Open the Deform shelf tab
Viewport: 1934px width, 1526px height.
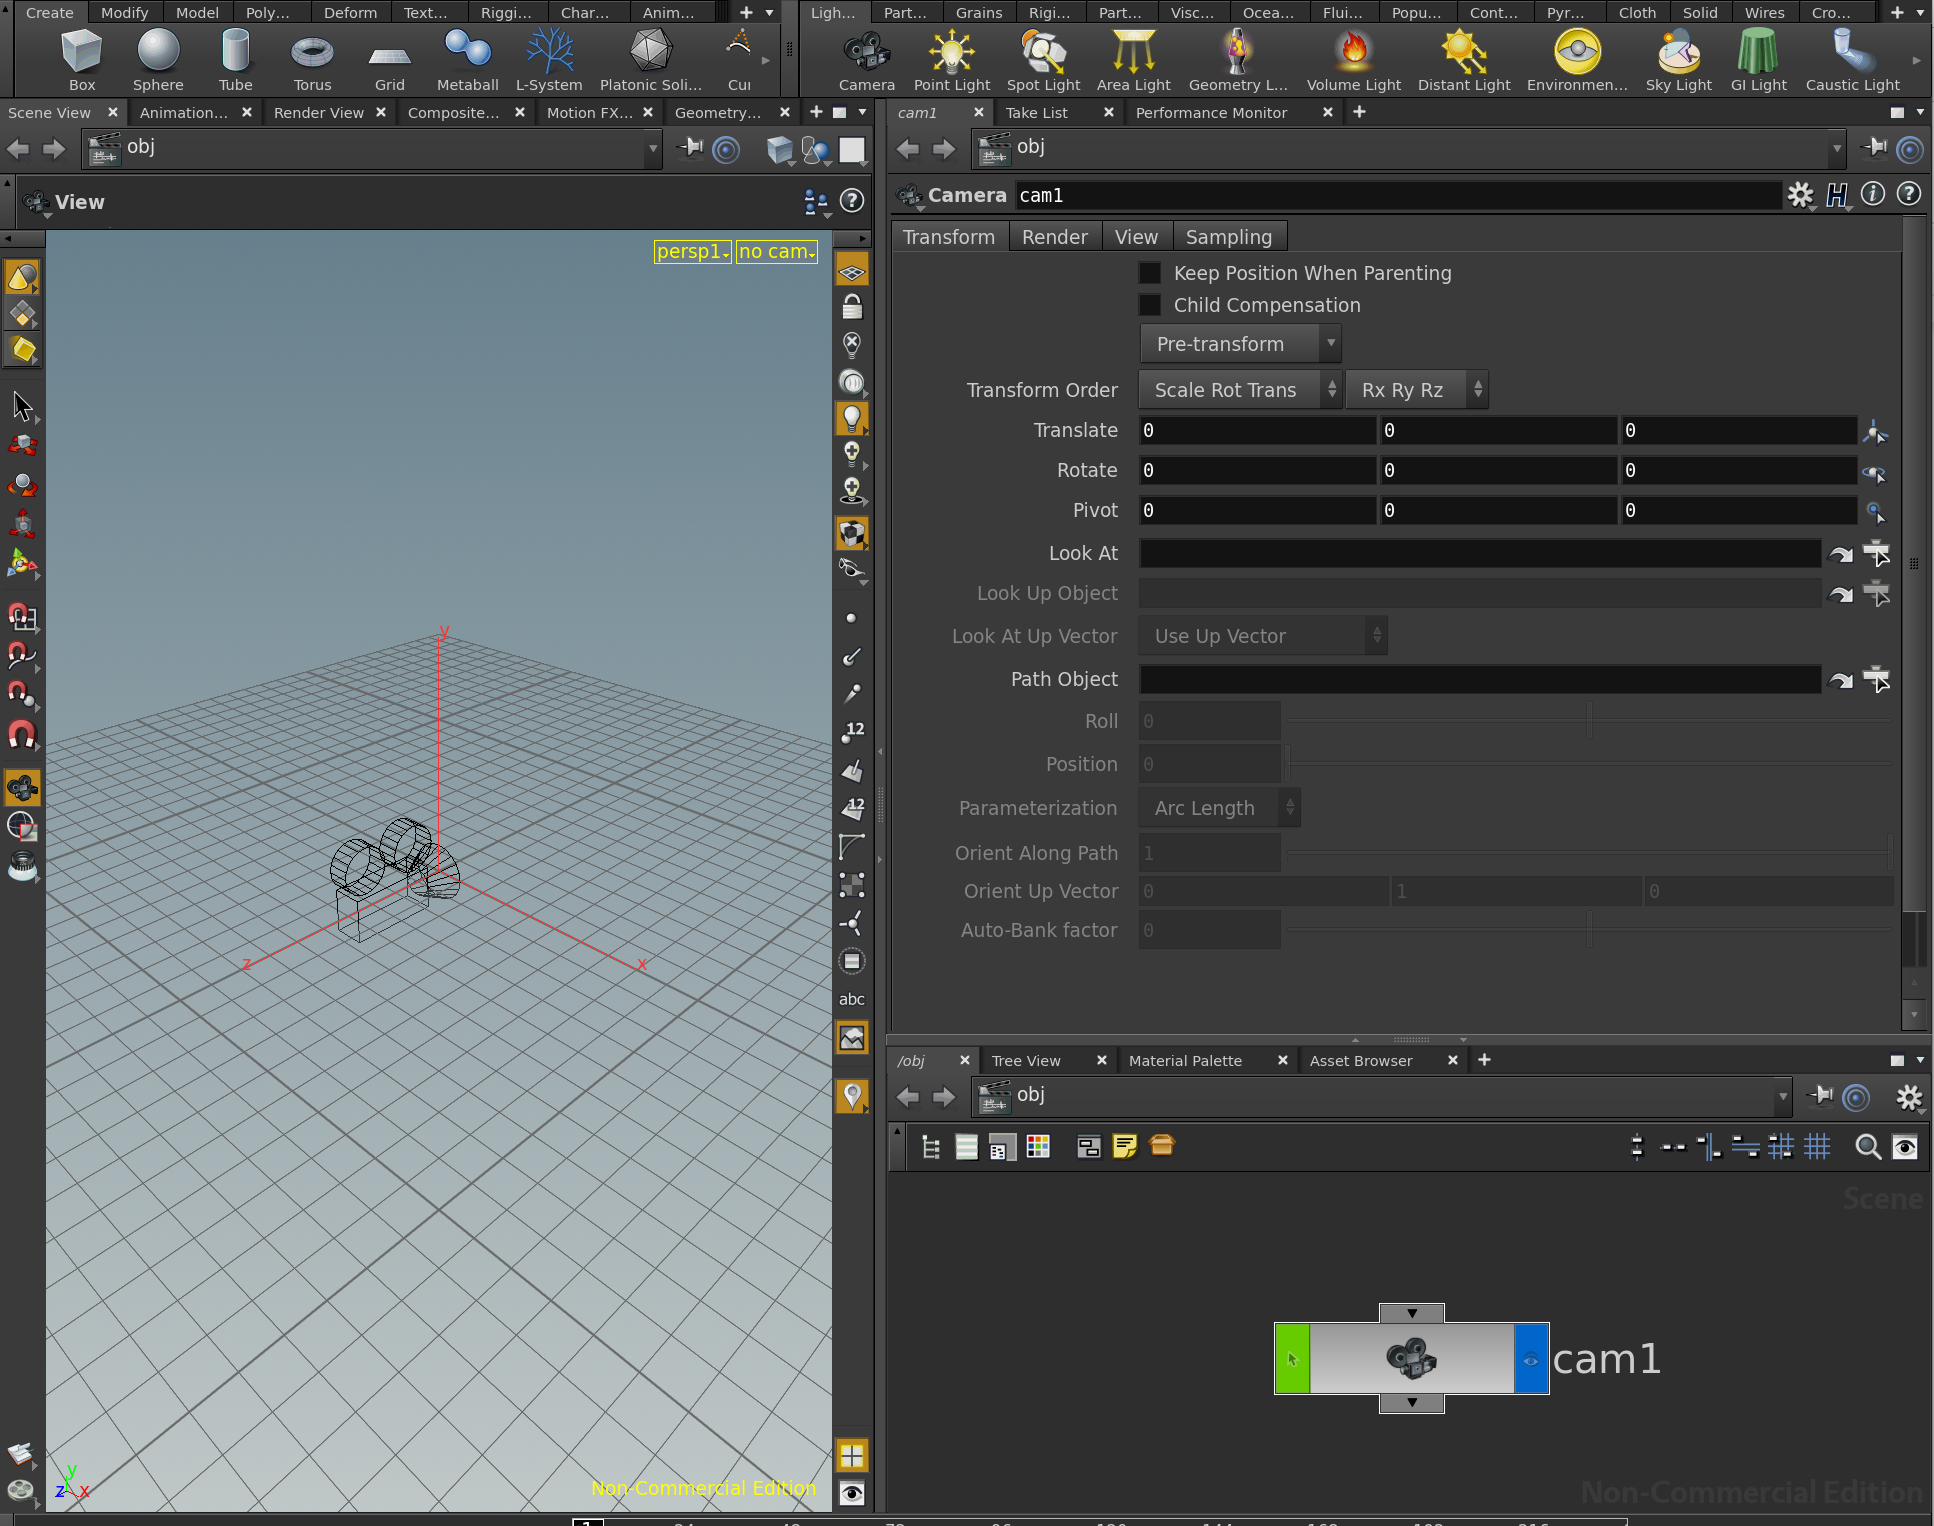350,13
